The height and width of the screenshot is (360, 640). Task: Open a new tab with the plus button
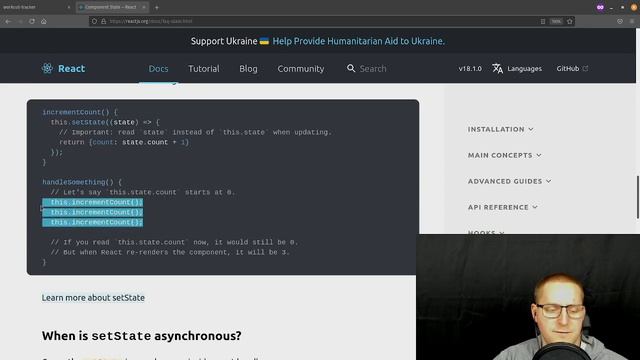[x=157, y=7]
